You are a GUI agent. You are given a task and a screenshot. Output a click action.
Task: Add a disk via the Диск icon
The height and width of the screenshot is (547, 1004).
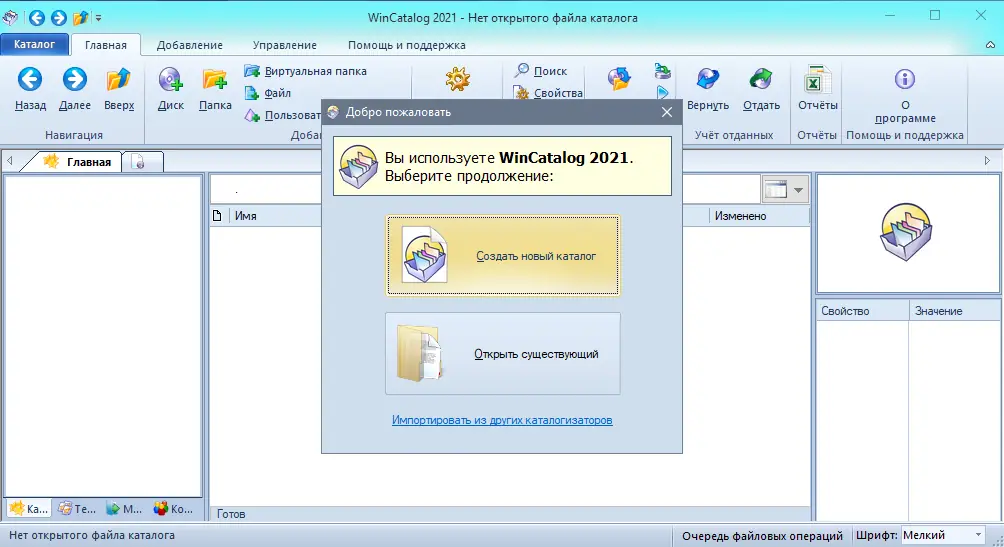pos(170,89)
